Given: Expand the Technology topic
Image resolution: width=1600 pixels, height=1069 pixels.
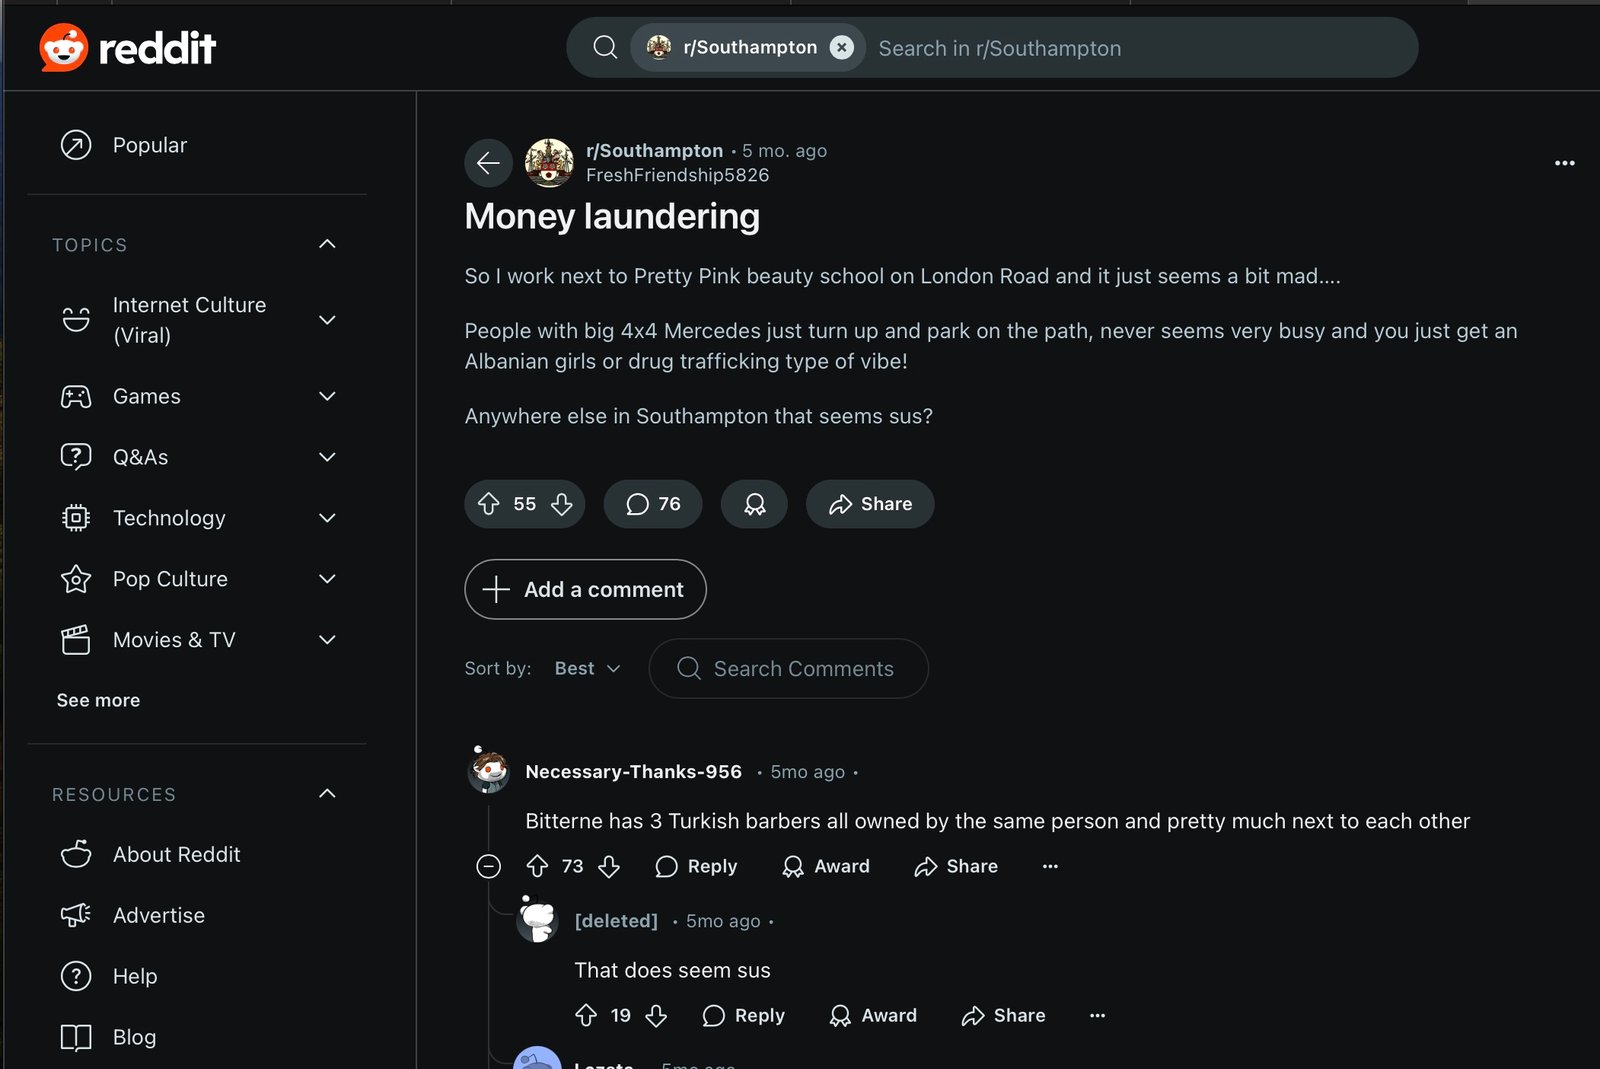Looking at the screenshot, I should (327, 518).
